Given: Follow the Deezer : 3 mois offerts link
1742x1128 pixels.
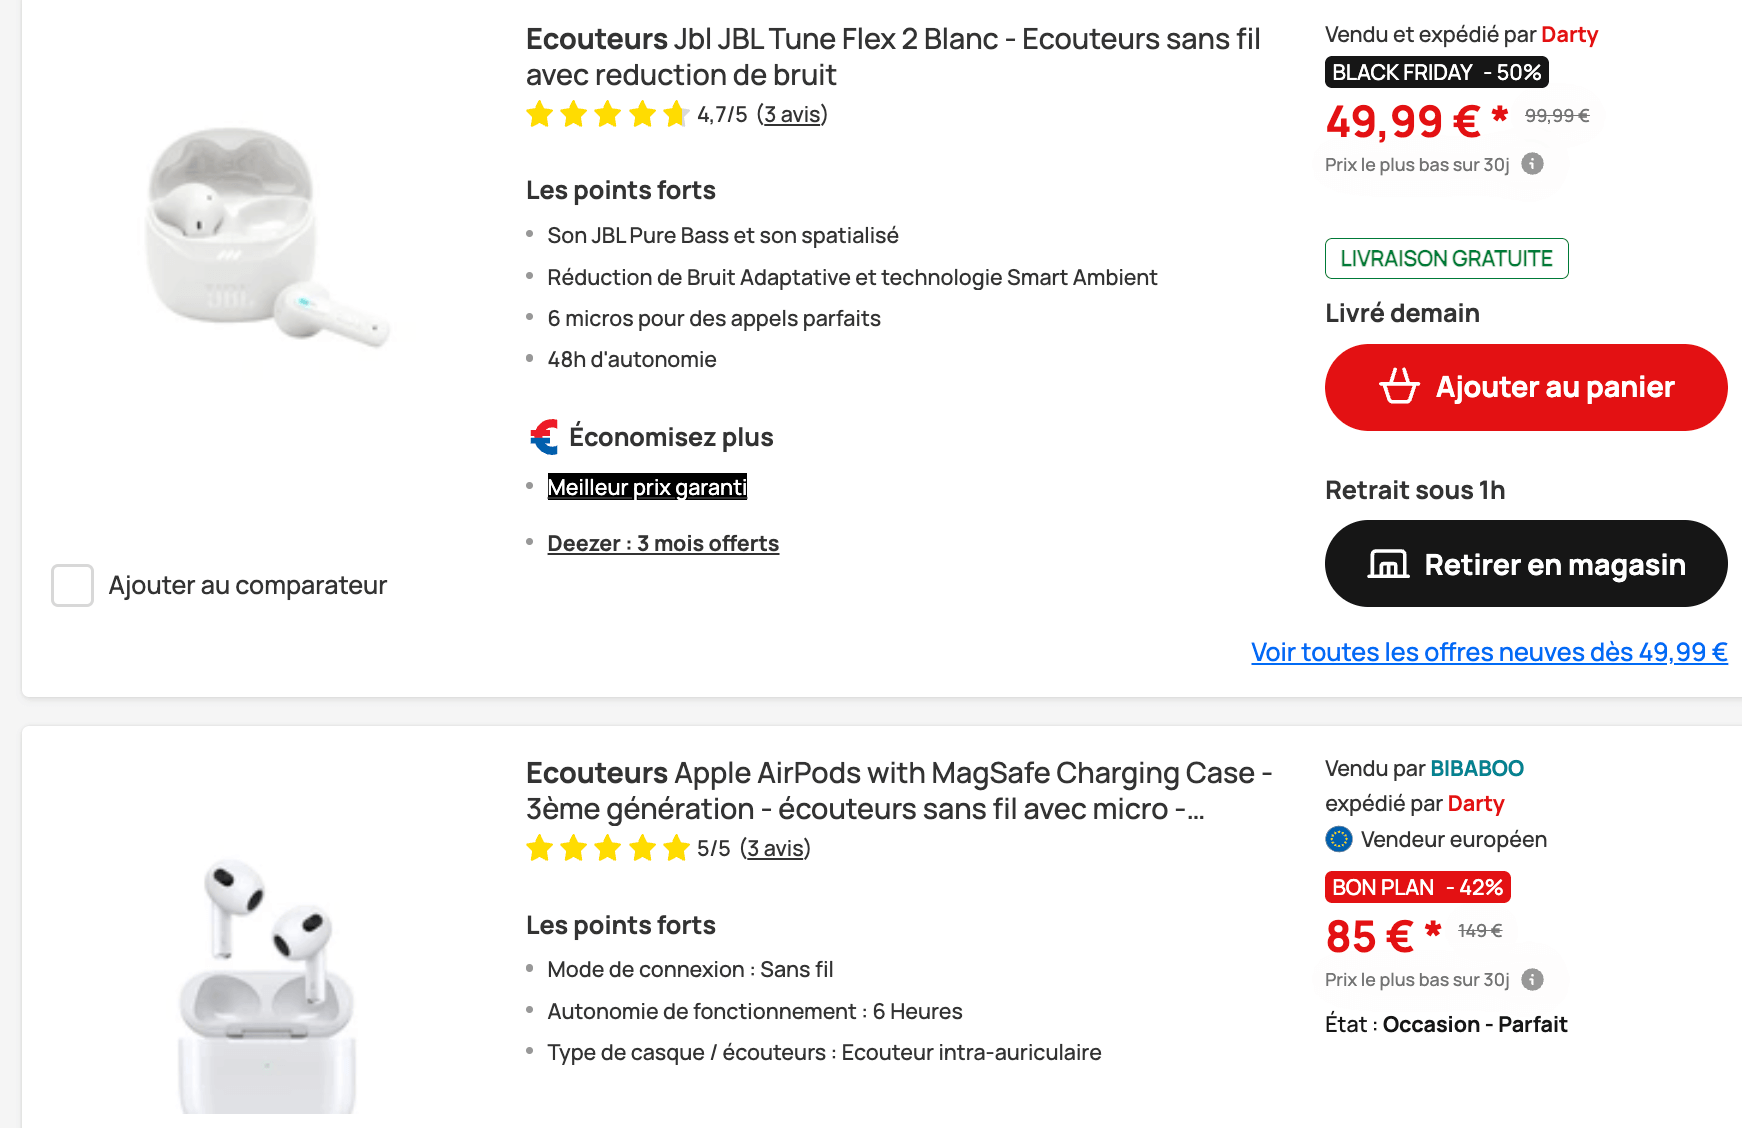Looking at the screenshot, I should coord(662,543).
